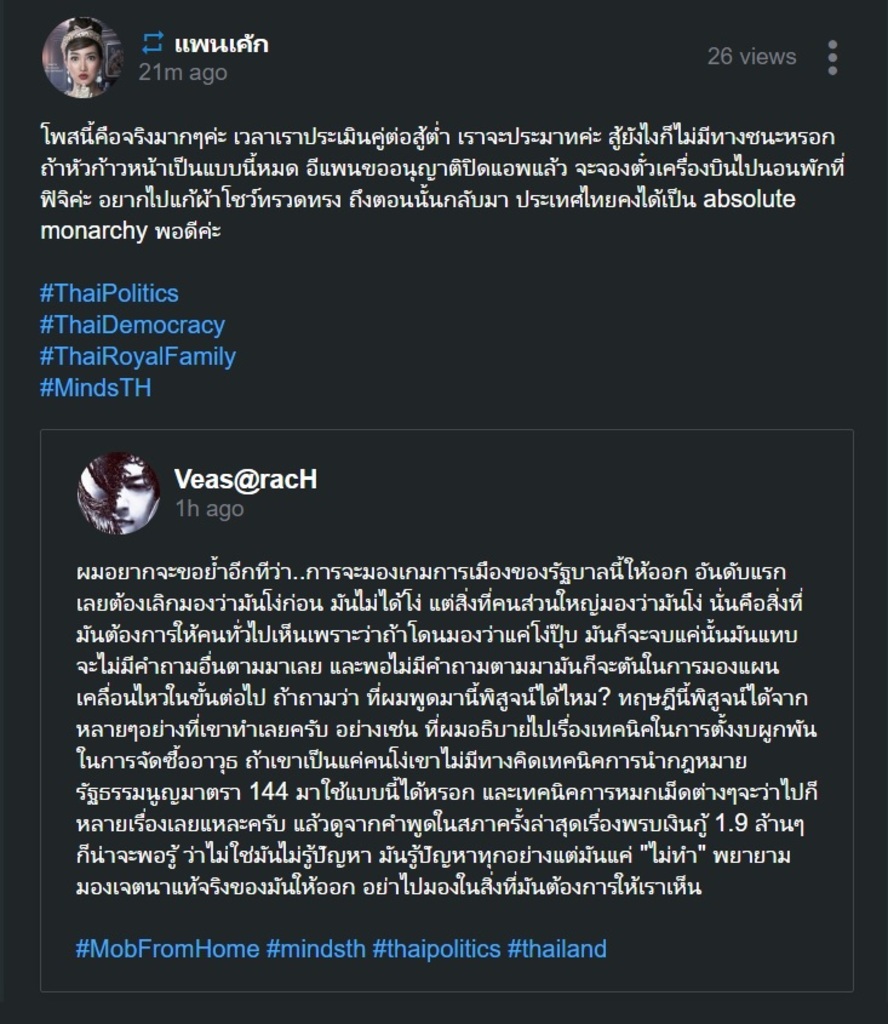Click the Veas@racH username
The image size is (888, 1024).
245,479
